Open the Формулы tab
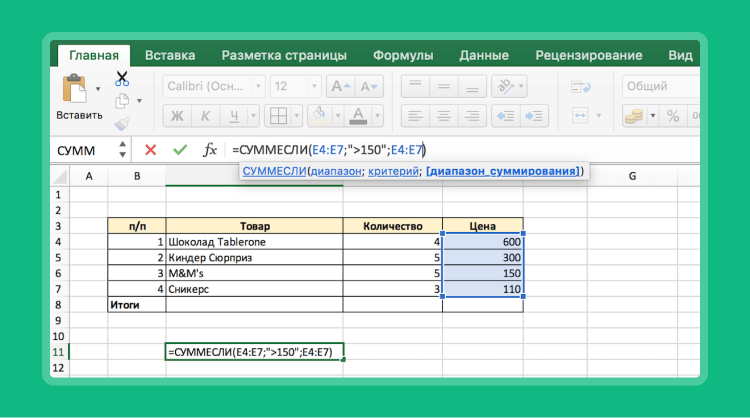750x418 pixels. point(403,55)
